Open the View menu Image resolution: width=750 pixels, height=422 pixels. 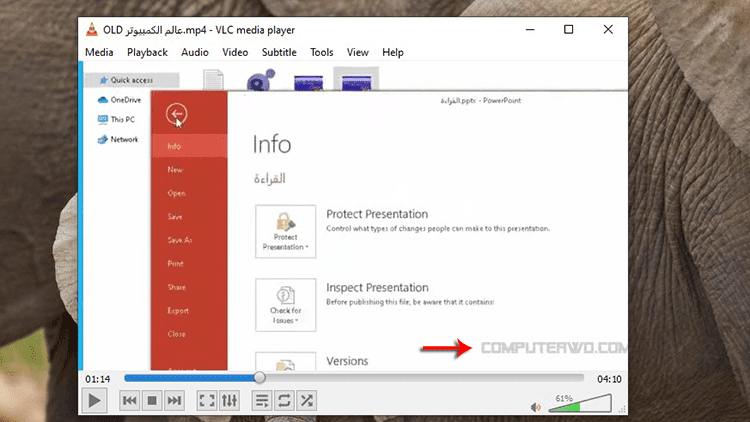tap(358, 52)
